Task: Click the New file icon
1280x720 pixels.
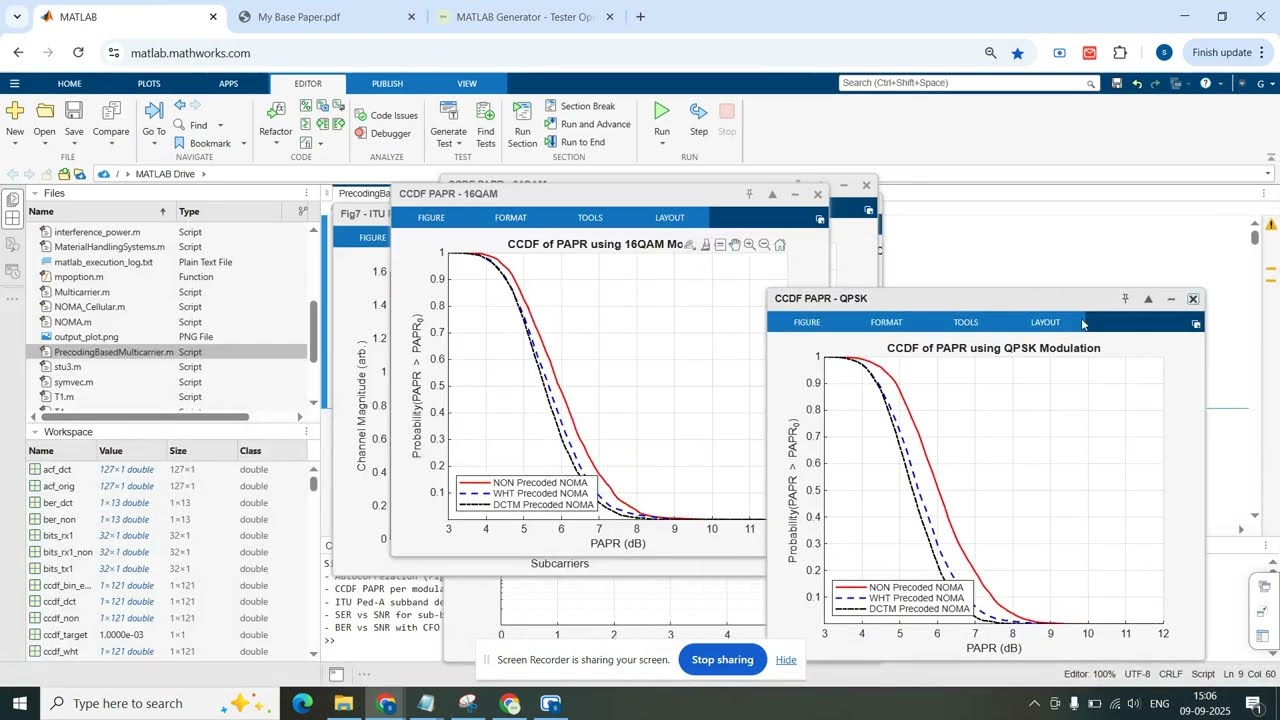Action: (x=15, y=110)
